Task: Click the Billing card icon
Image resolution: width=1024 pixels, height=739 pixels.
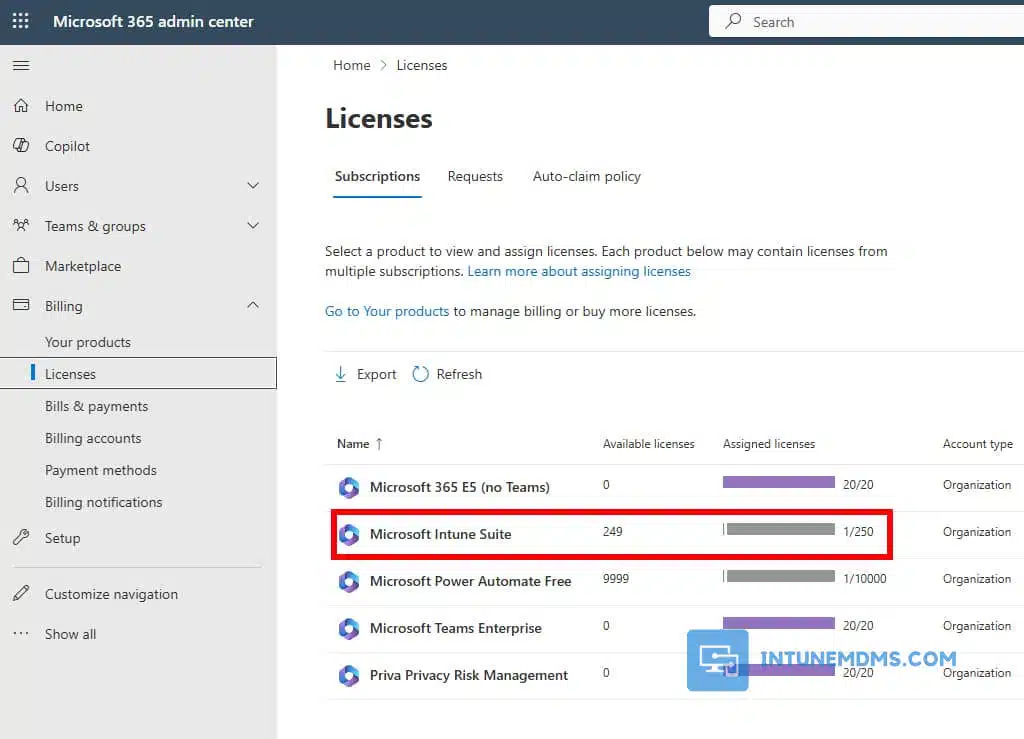Action: (x=21, y=305)
